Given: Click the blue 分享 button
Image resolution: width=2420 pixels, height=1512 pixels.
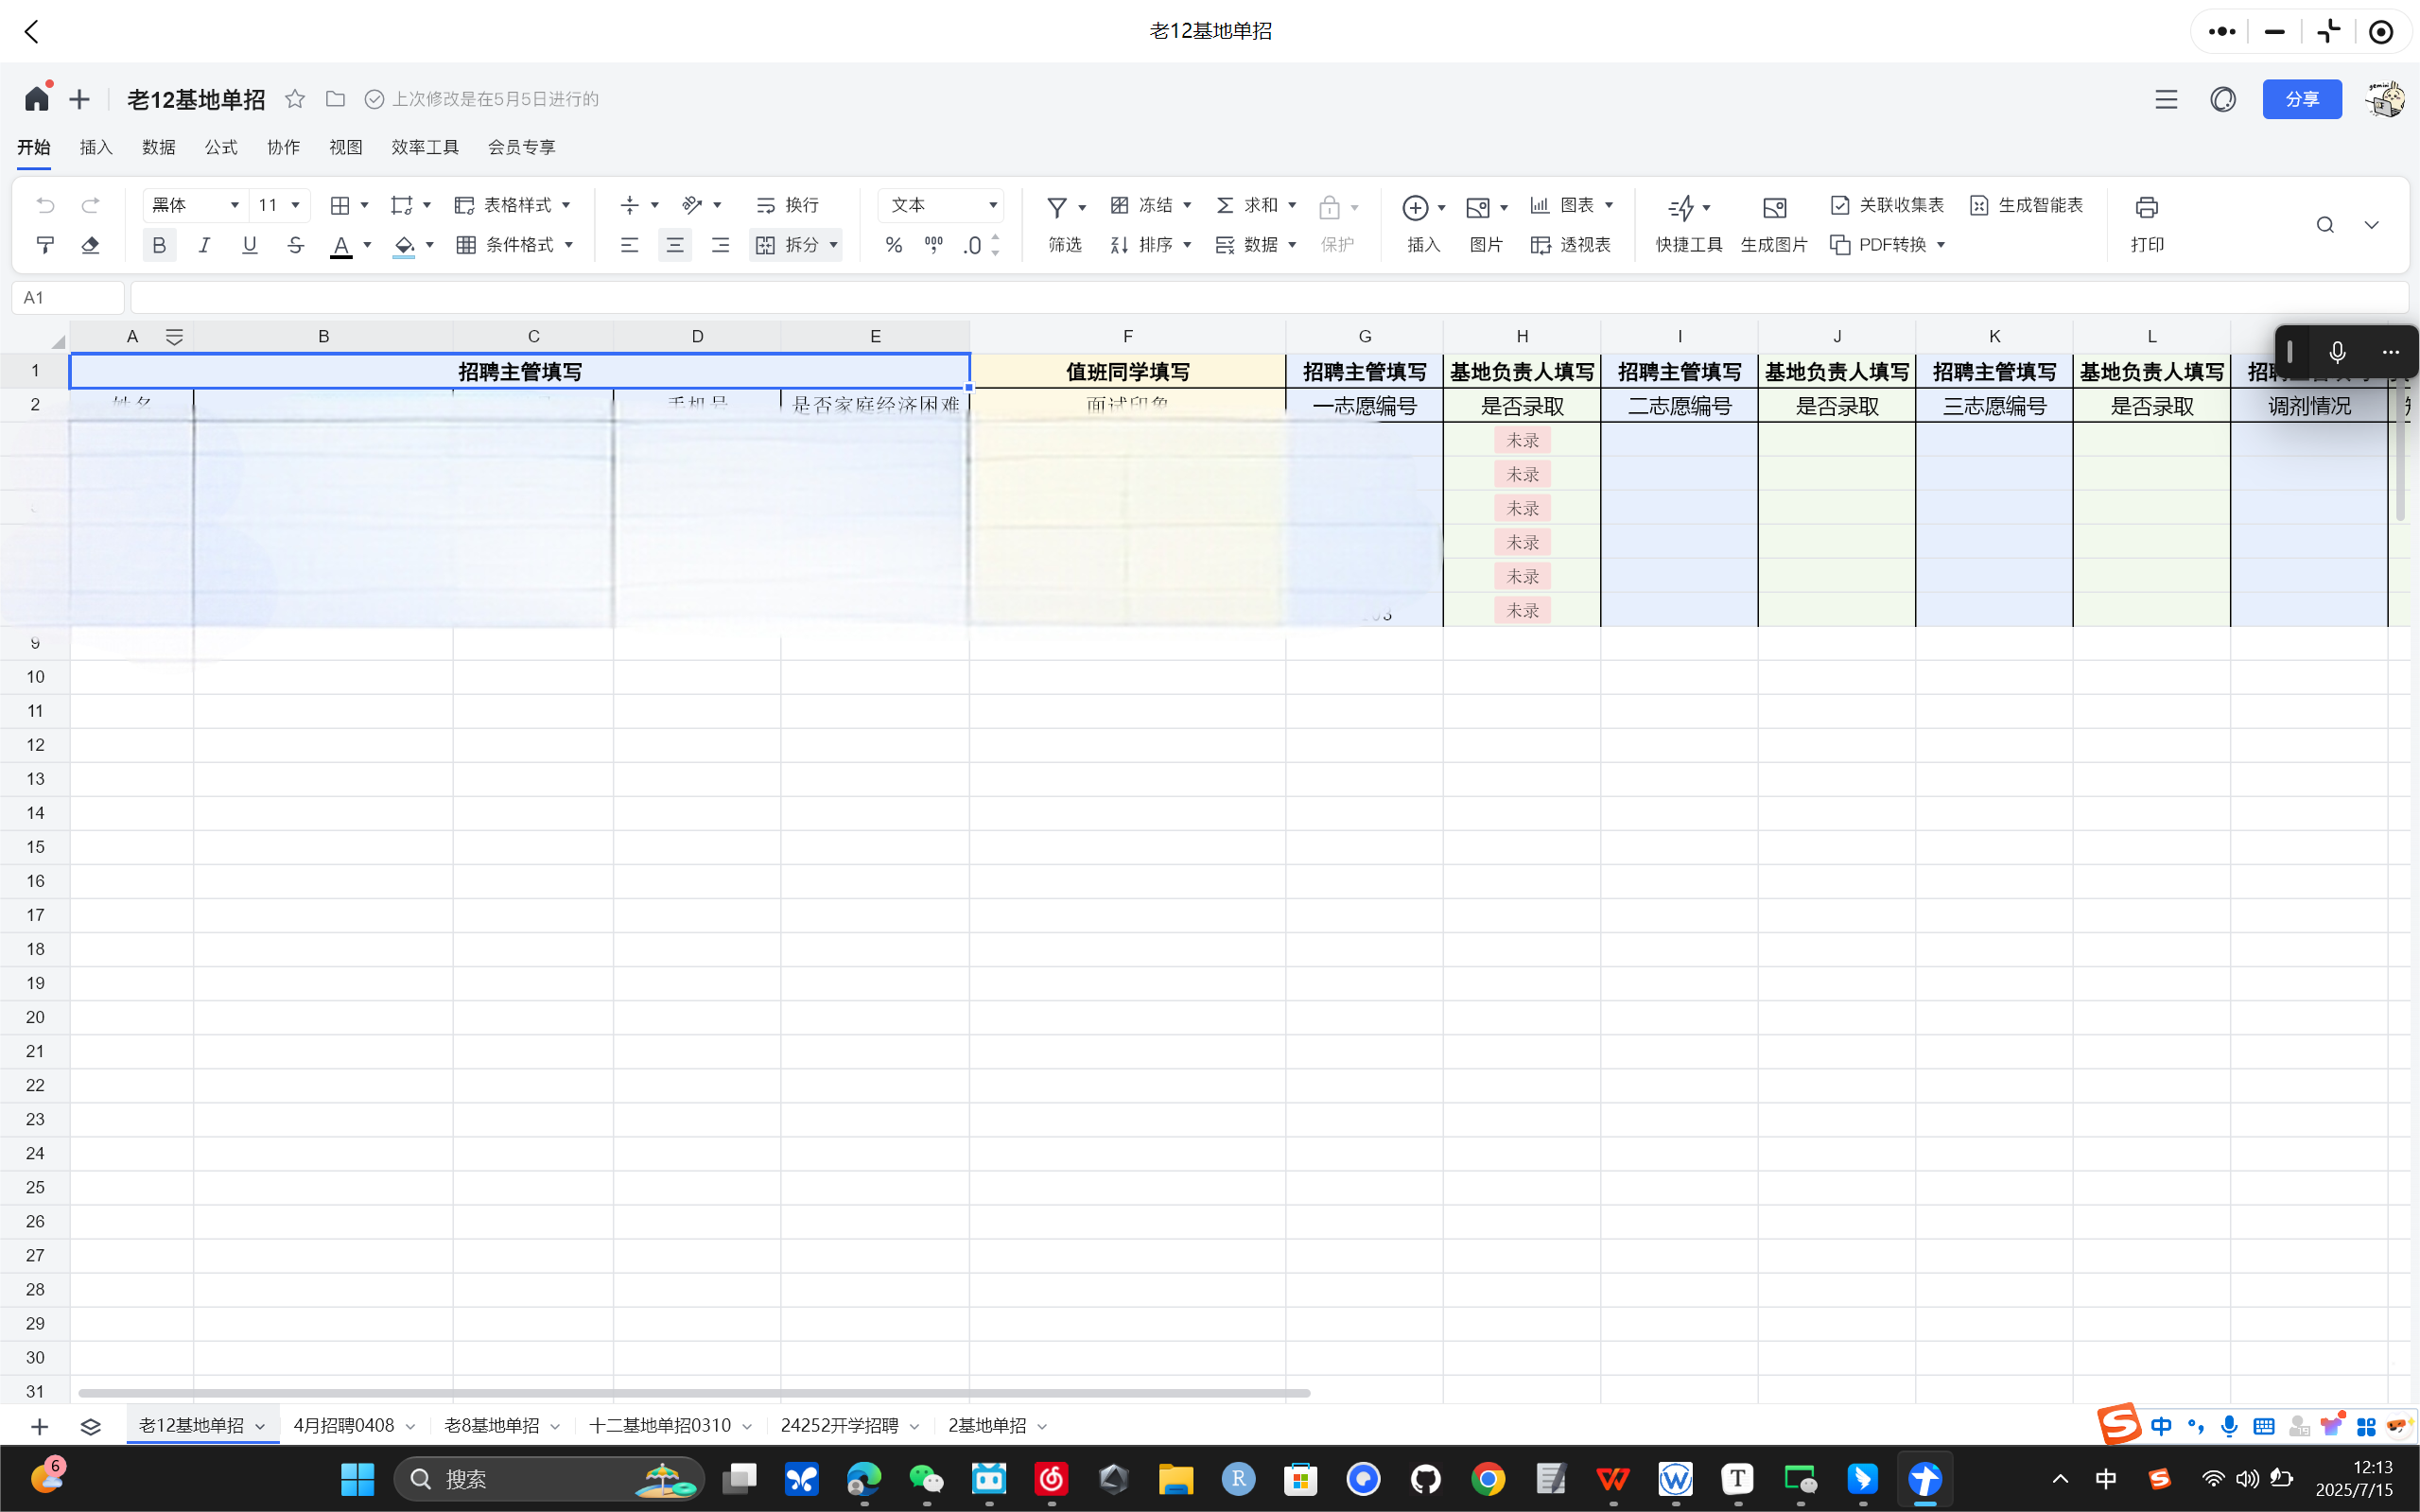Looking at the screenshot, I should point(2301,99).
